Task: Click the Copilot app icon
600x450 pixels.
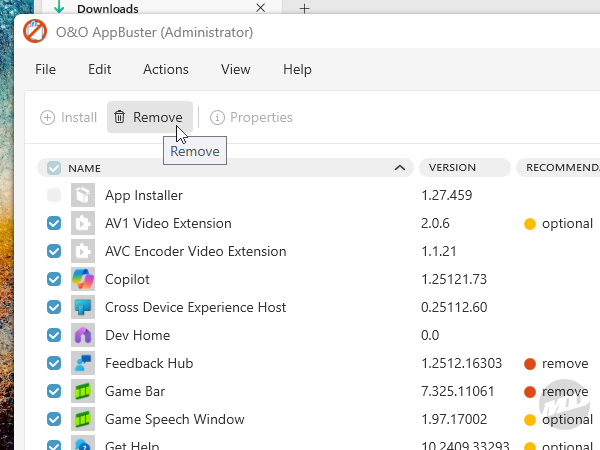Action: 83,279
